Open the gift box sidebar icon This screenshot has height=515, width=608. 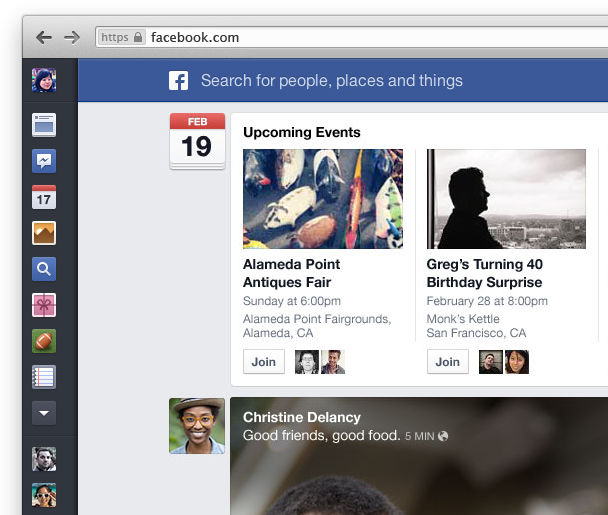(44, 305)
